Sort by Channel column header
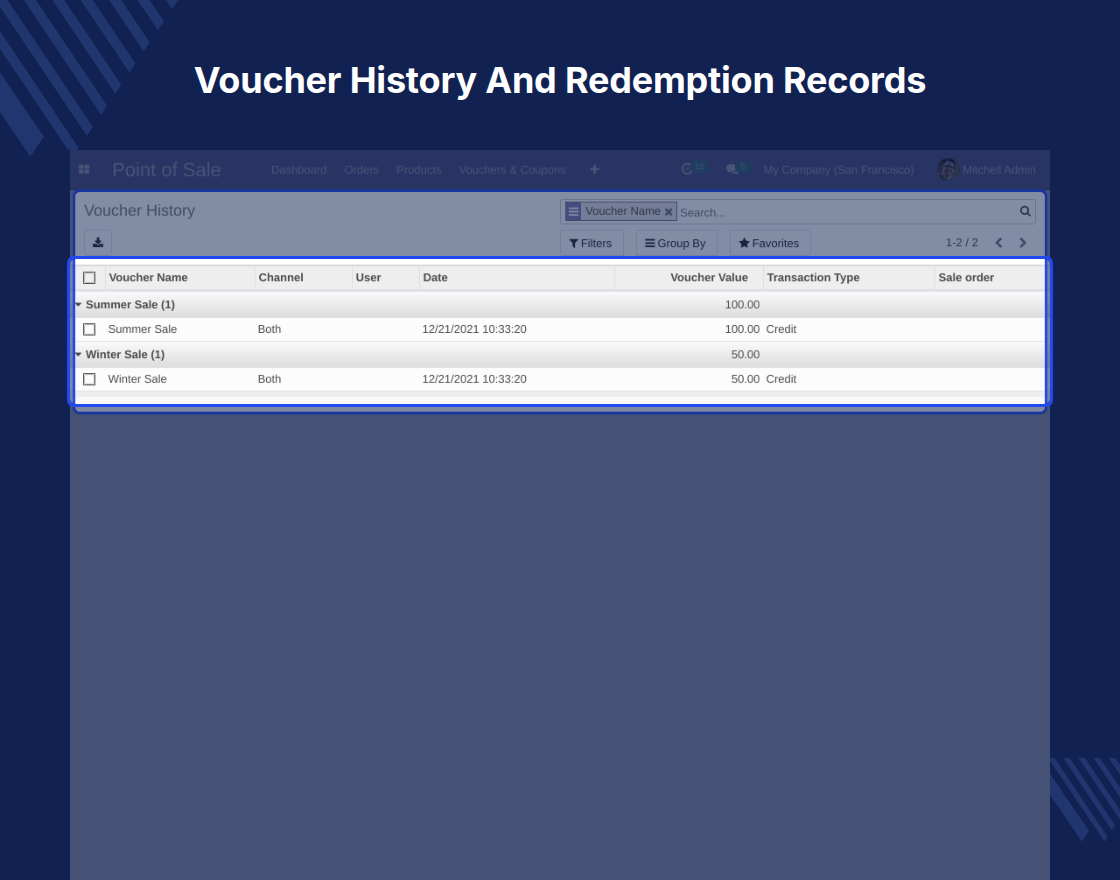 tap(304, 278)
